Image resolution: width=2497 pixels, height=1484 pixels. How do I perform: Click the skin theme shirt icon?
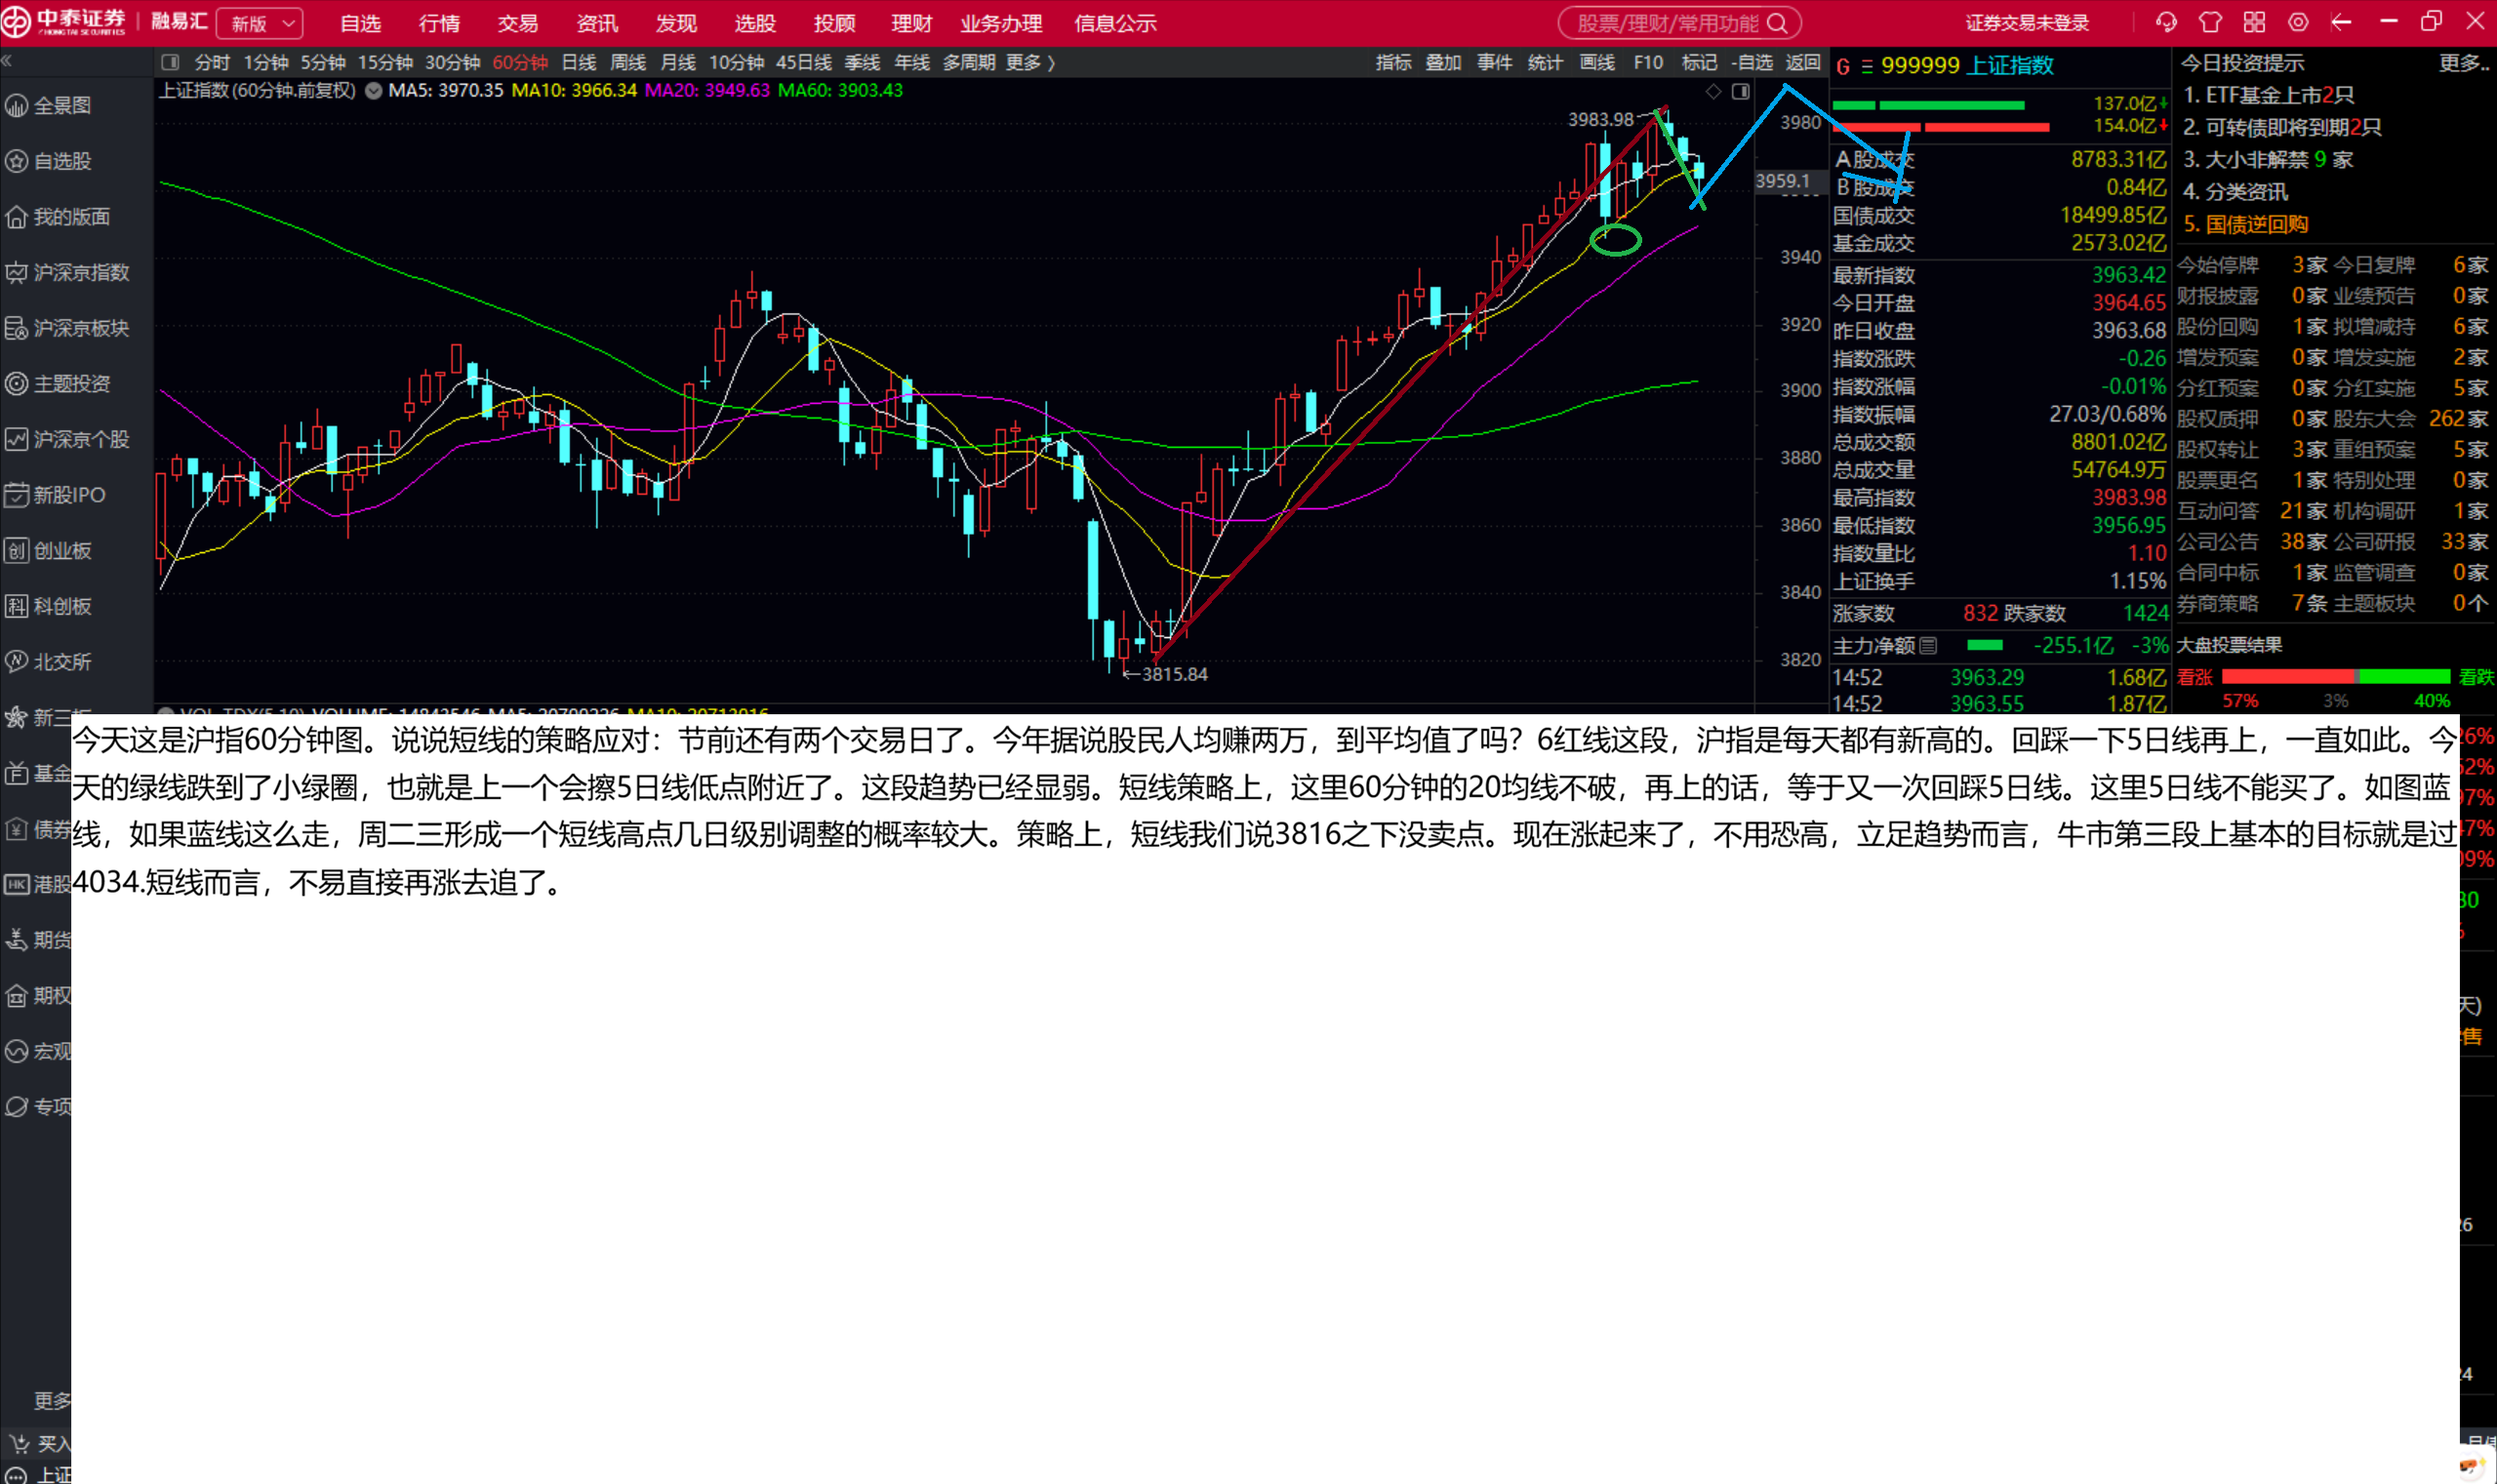(x=2210, y=22)
